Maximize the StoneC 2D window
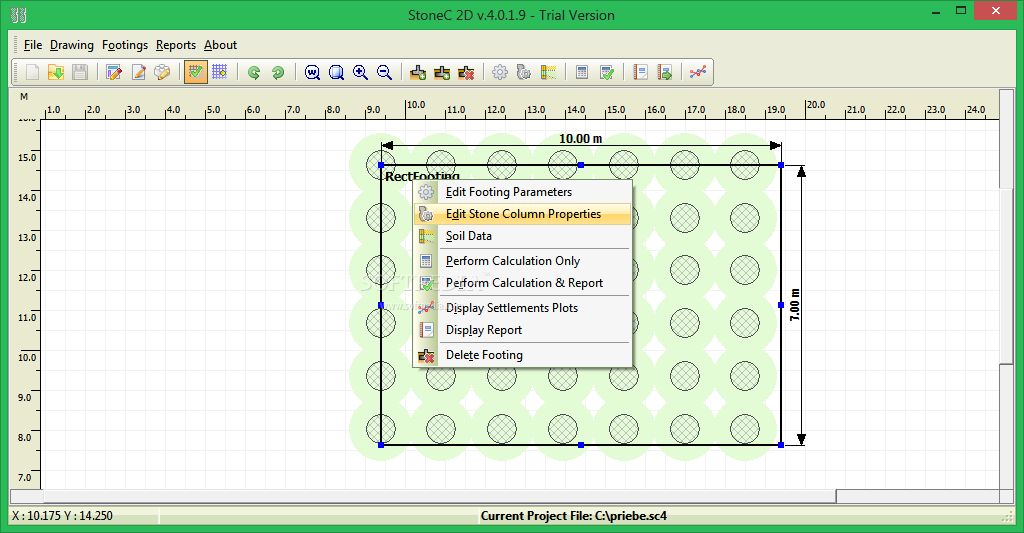 tap(961, 11)
